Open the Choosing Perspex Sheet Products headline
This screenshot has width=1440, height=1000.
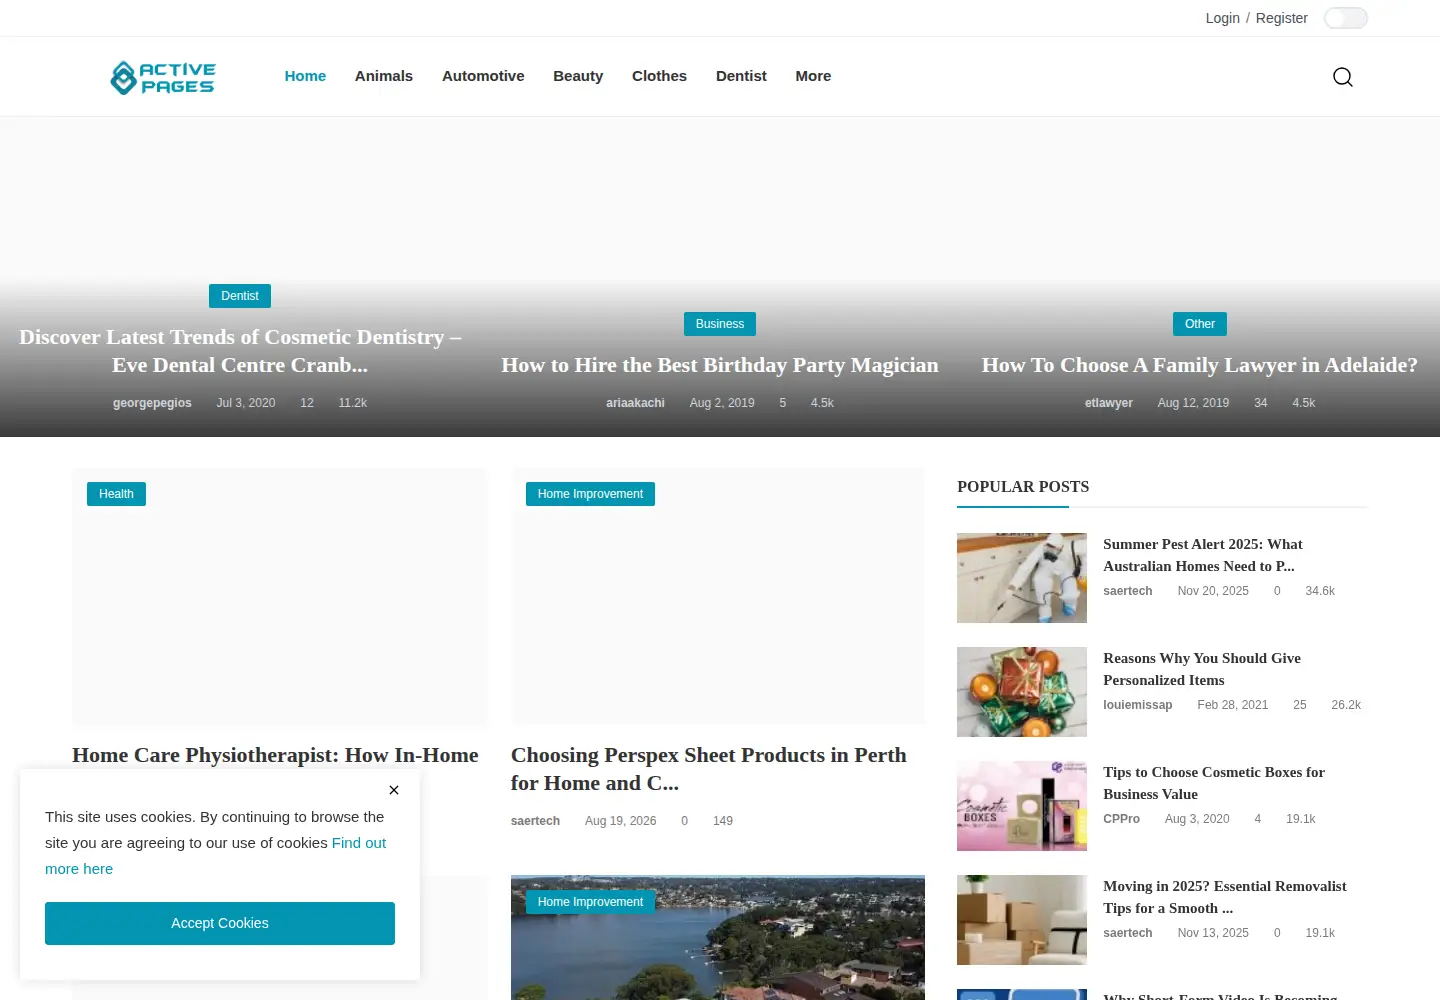coord(709,769)
